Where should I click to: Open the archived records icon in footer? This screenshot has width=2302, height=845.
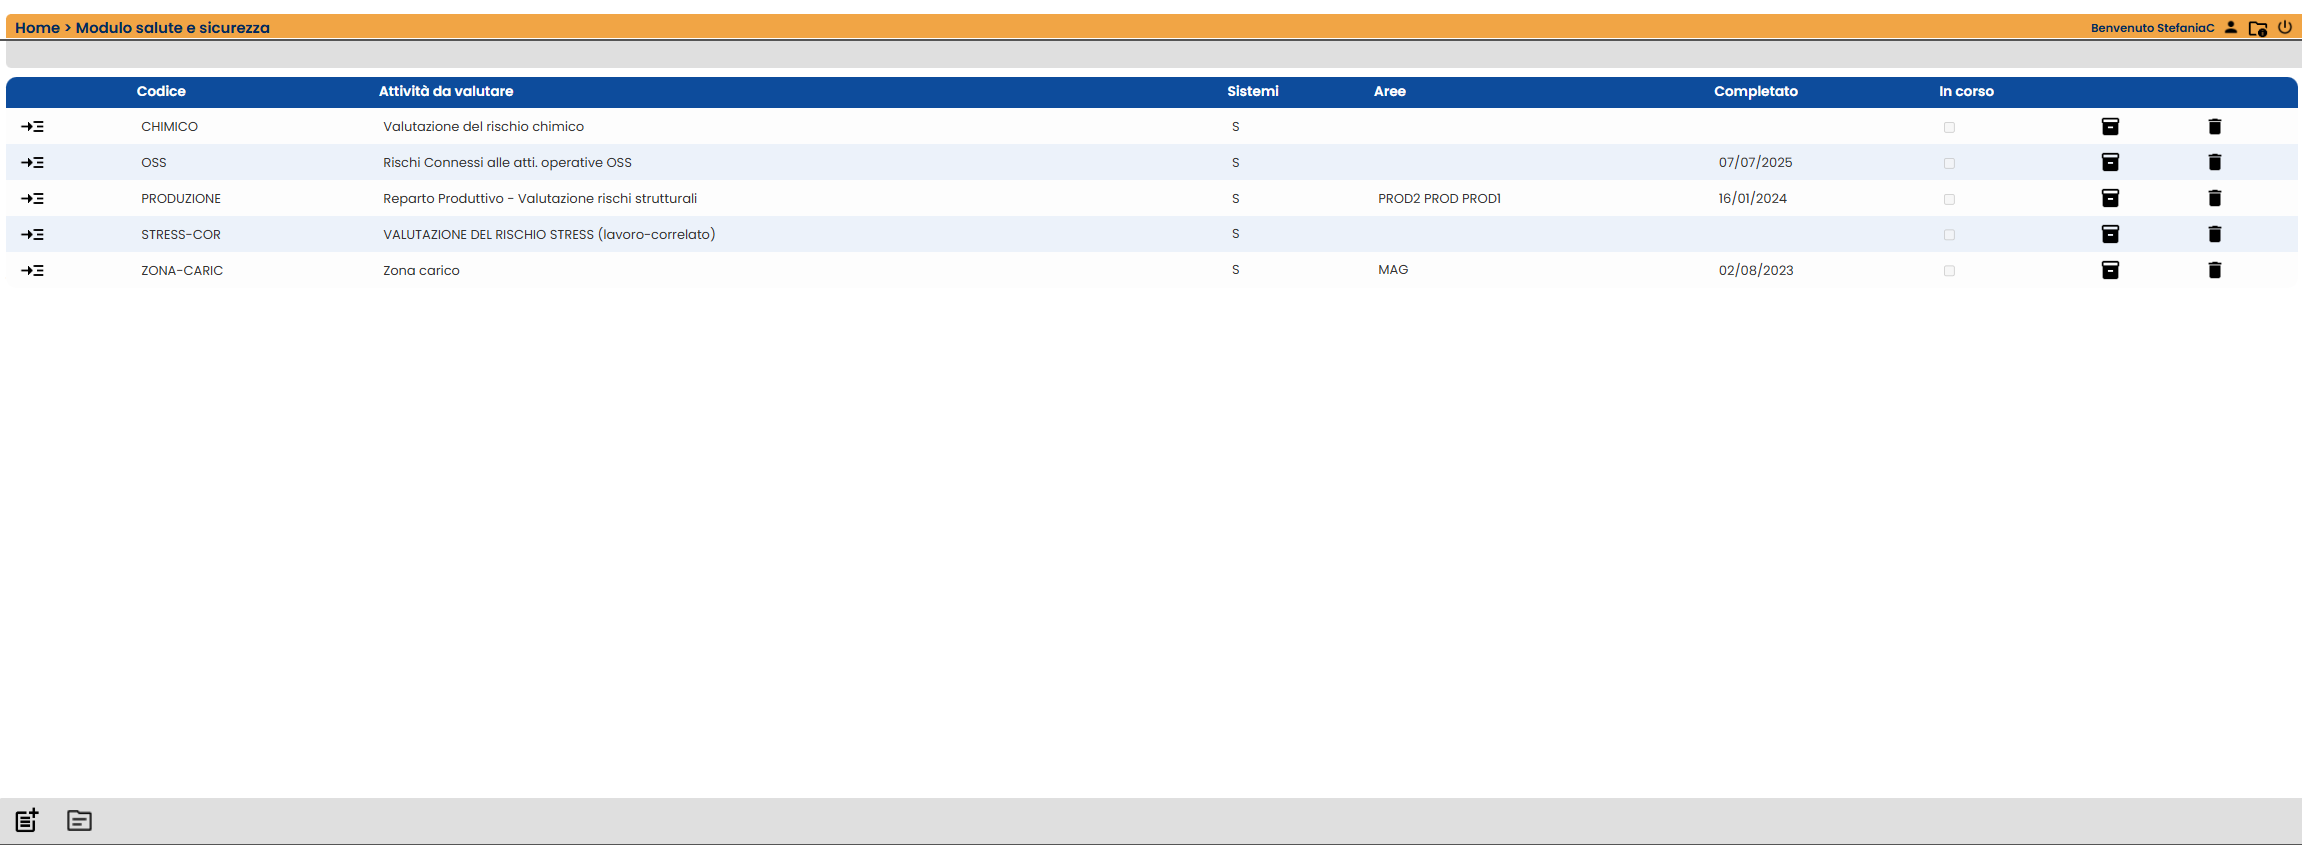tap(79, 821)
